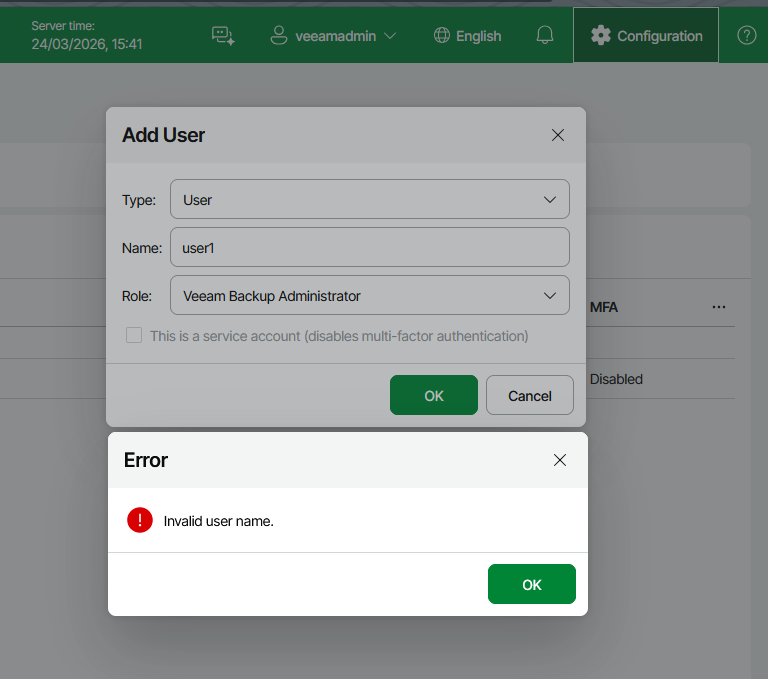Change language via the English selector
Viewport: 768px width, 679px height.
[x=468, y=36]
